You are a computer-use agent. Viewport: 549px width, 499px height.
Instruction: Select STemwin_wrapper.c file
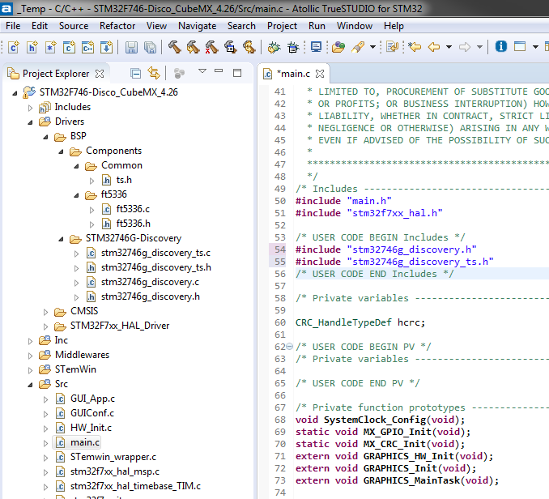(x=113, y=457)
